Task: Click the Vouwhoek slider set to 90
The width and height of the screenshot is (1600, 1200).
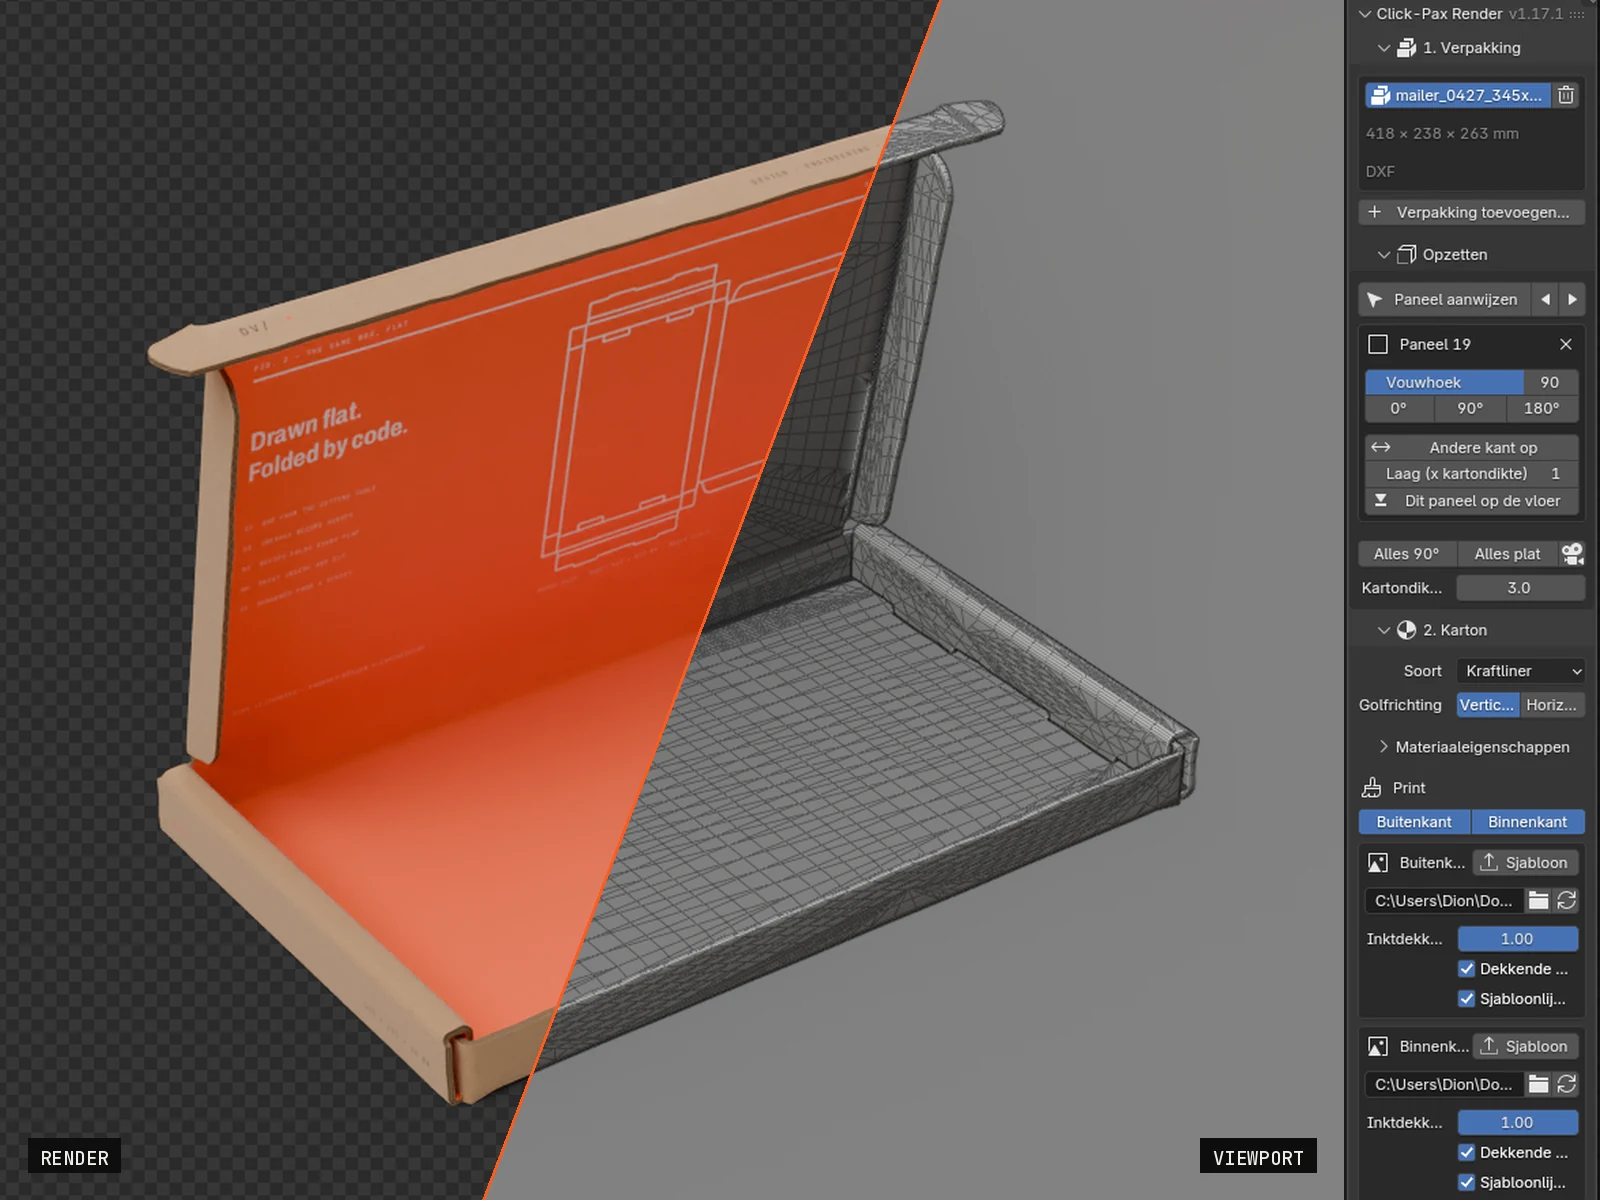Action: point(1472,382)
